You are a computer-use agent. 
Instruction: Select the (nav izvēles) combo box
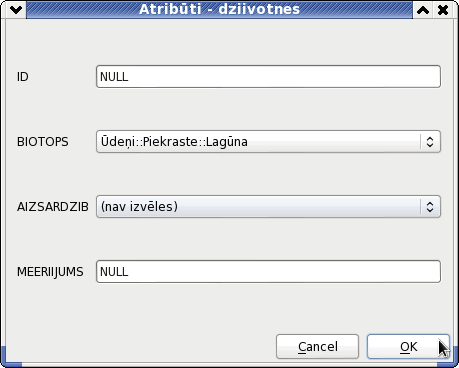(268, 207)
